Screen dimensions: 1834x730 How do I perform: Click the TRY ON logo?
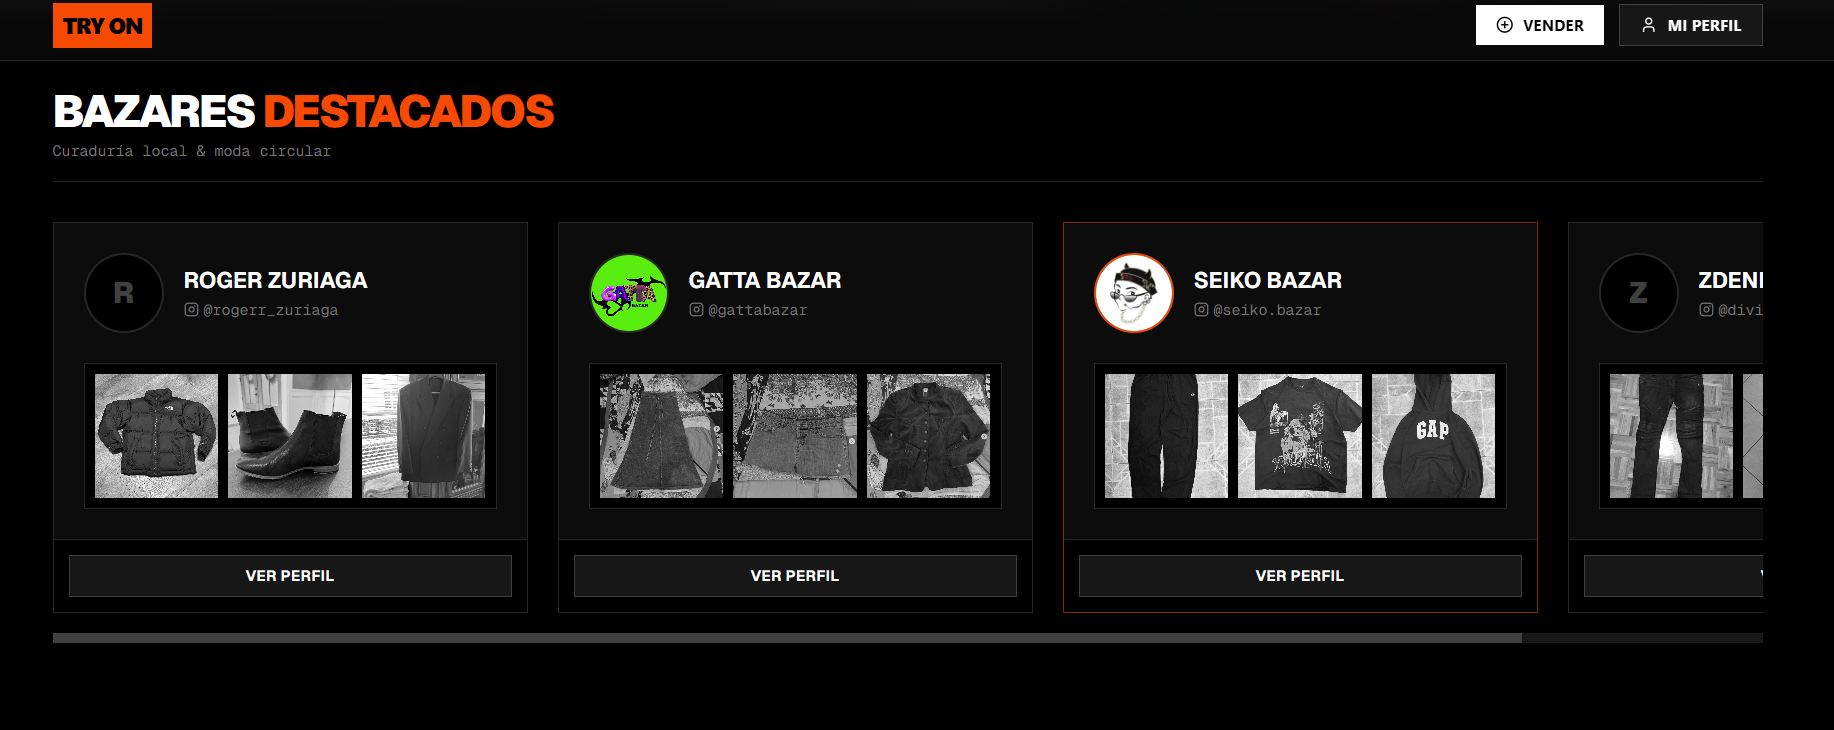(x=102, y=25)
